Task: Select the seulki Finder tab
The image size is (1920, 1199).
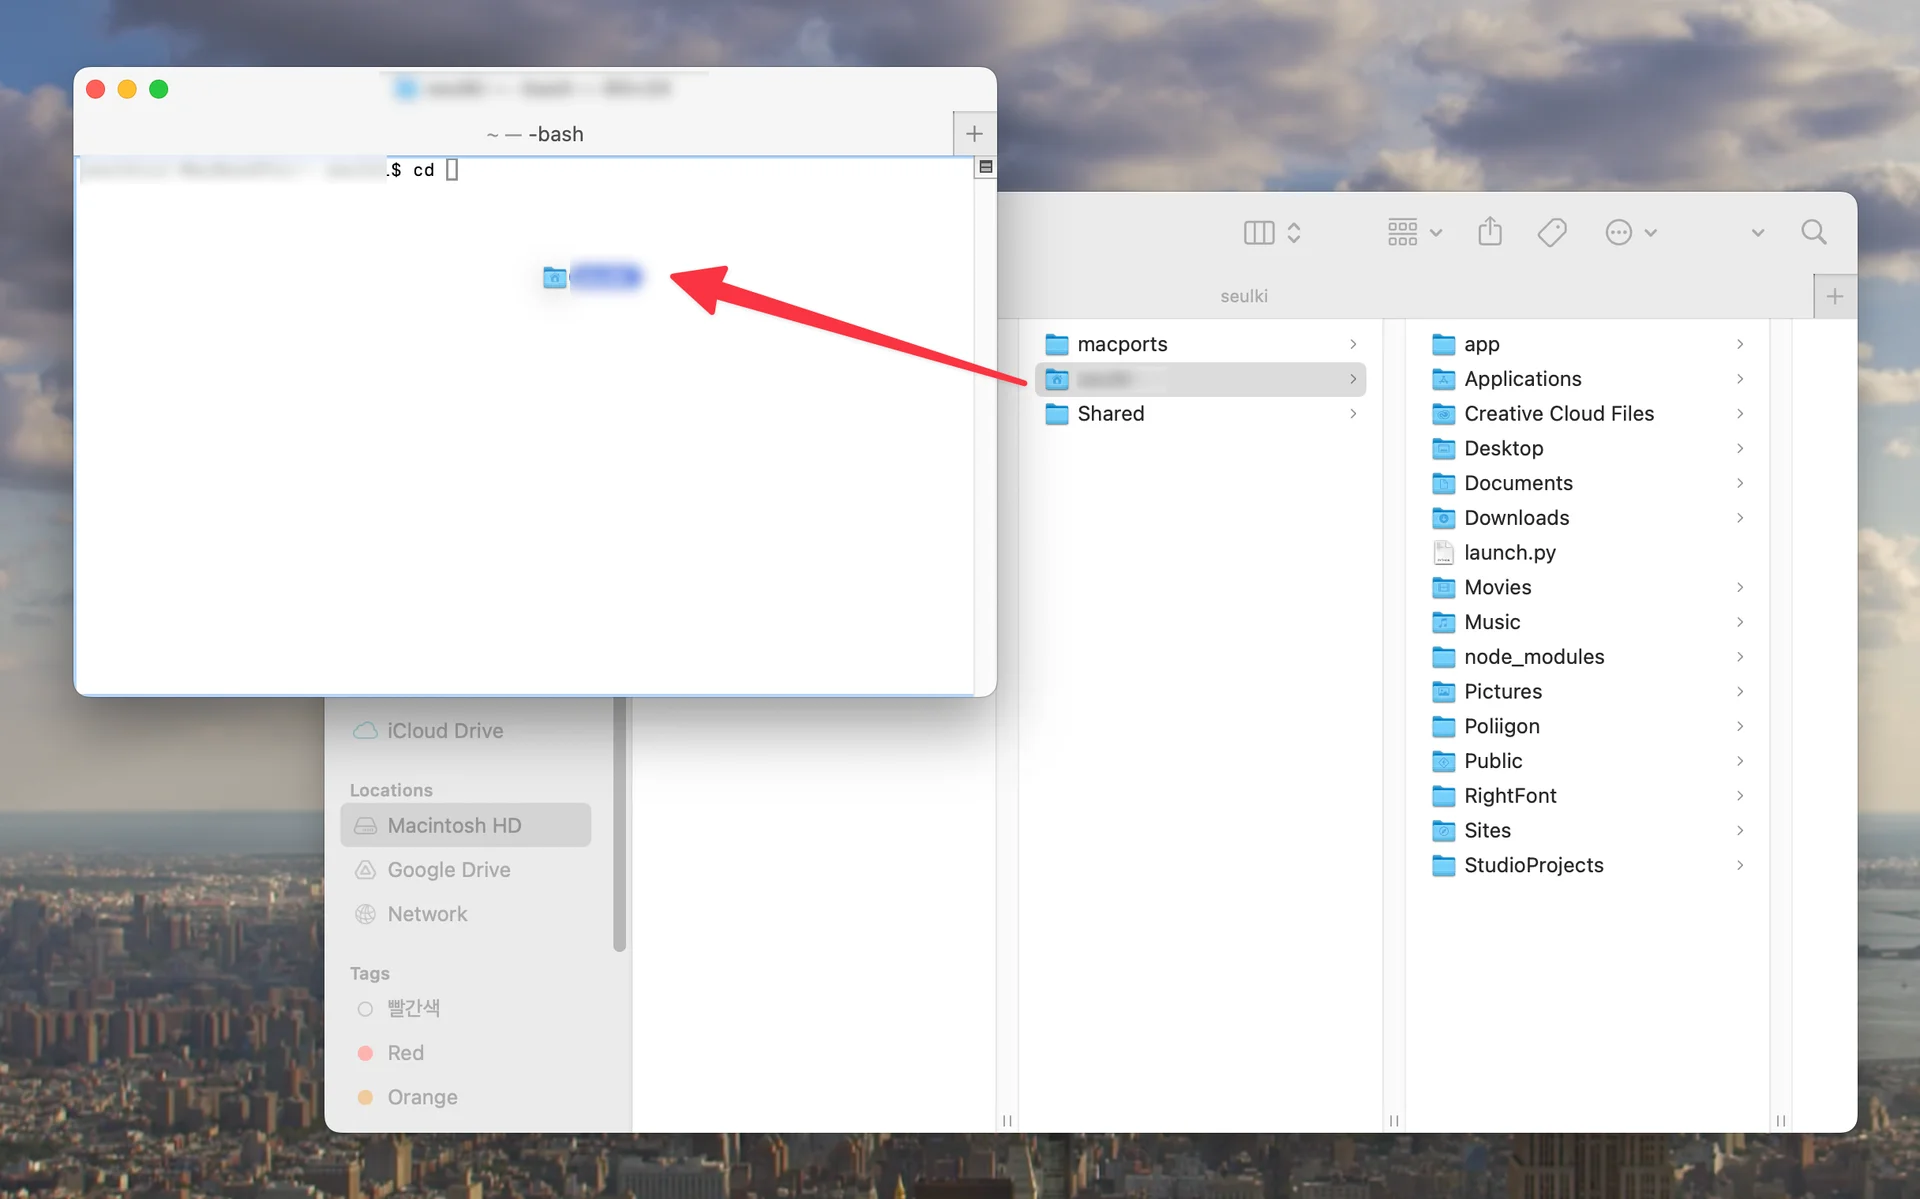Action: (1243, 297)
